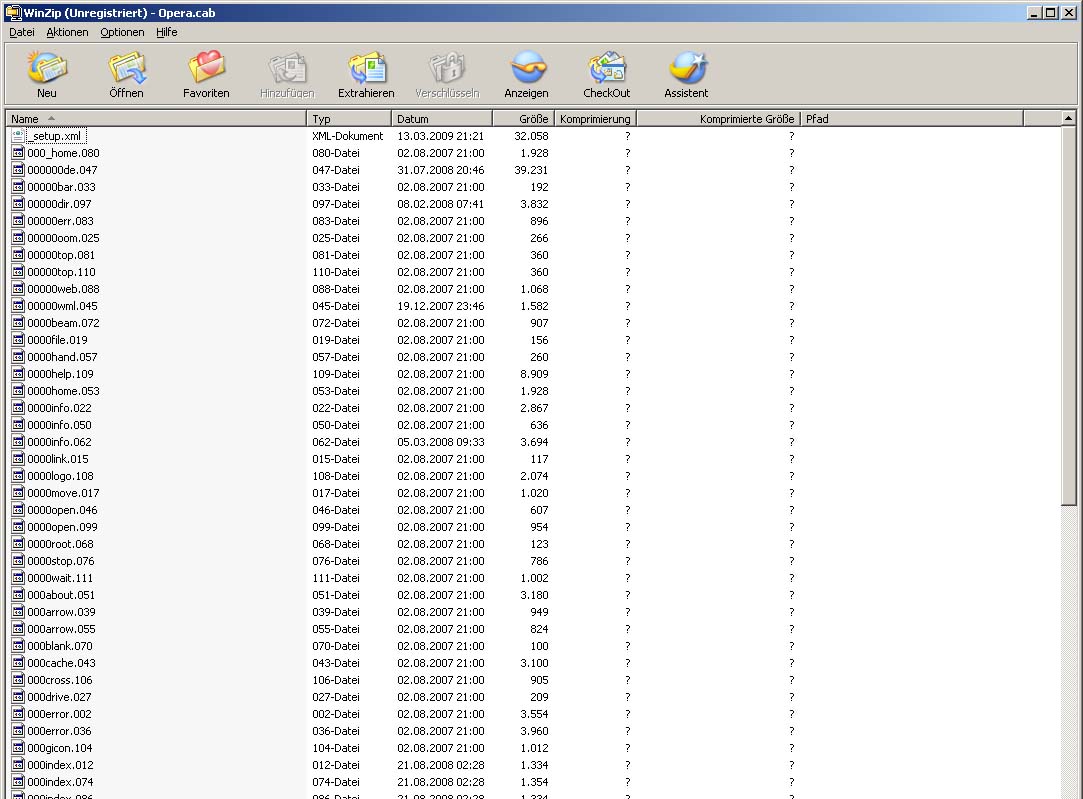This screenshot has height=799, width=1083.
Task: Select the file 000cross.106
Action: tap(59, 680)
